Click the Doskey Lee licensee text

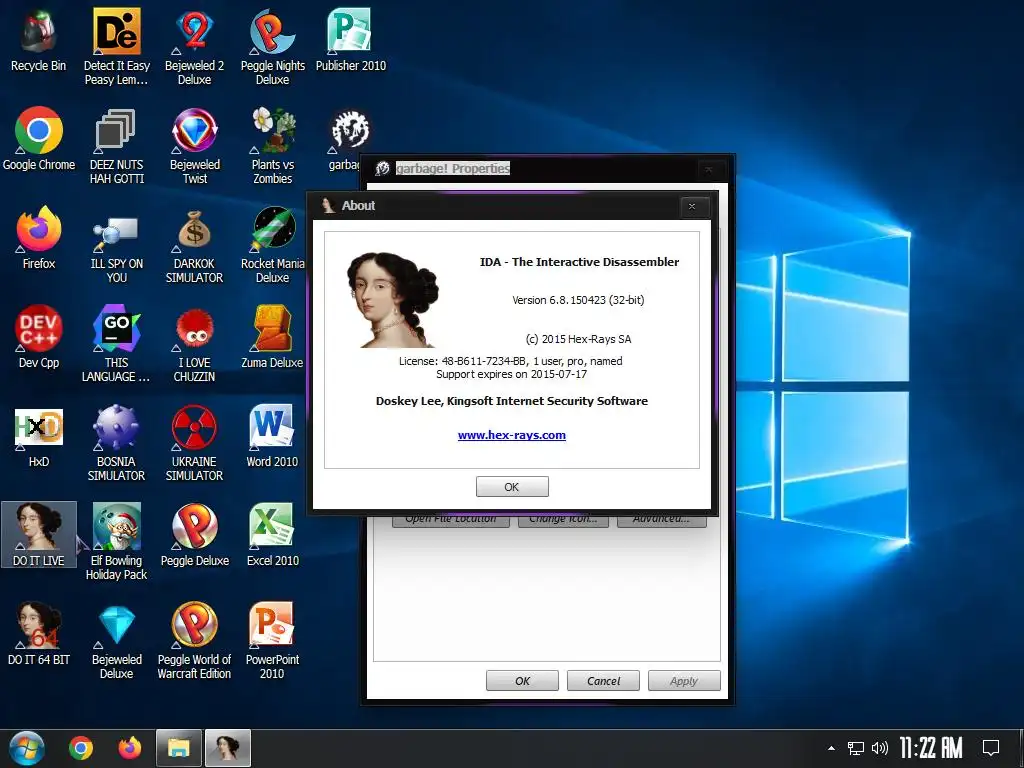512,401
